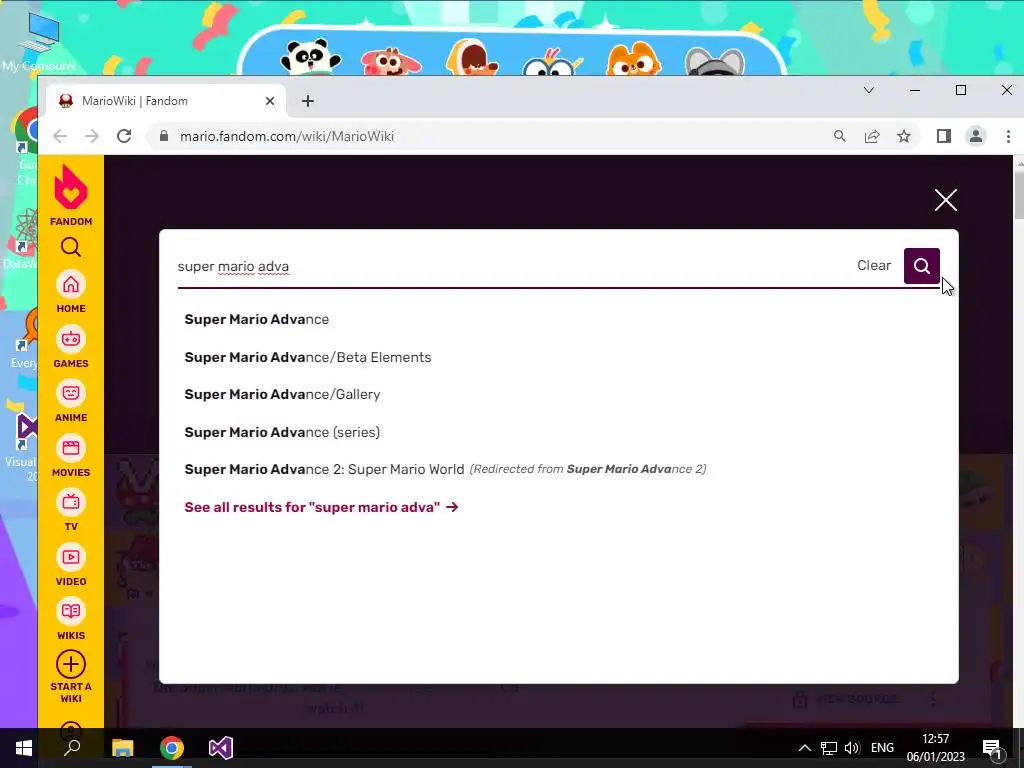Open the Anime section icon
The image size is (1024, 768).
(x=71, y=393)
